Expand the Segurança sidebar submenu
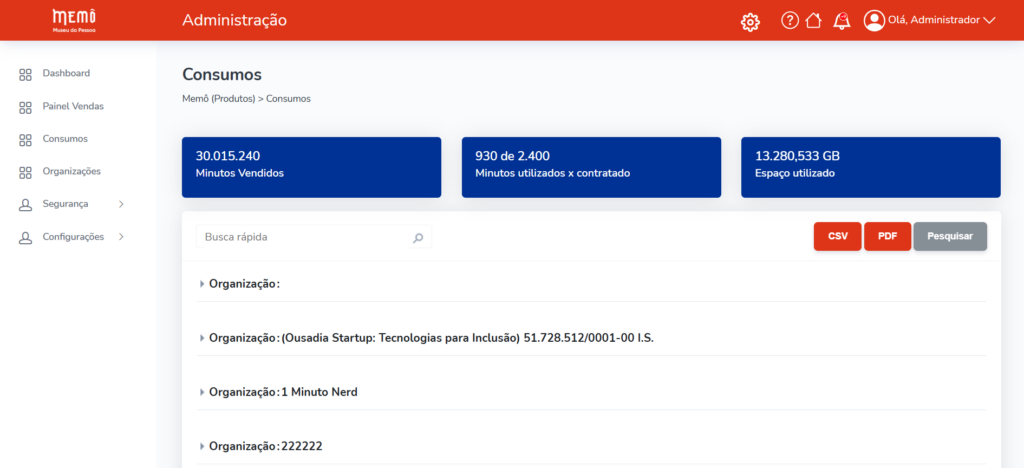Viewport: 1024px width, 468px height. 121,204
